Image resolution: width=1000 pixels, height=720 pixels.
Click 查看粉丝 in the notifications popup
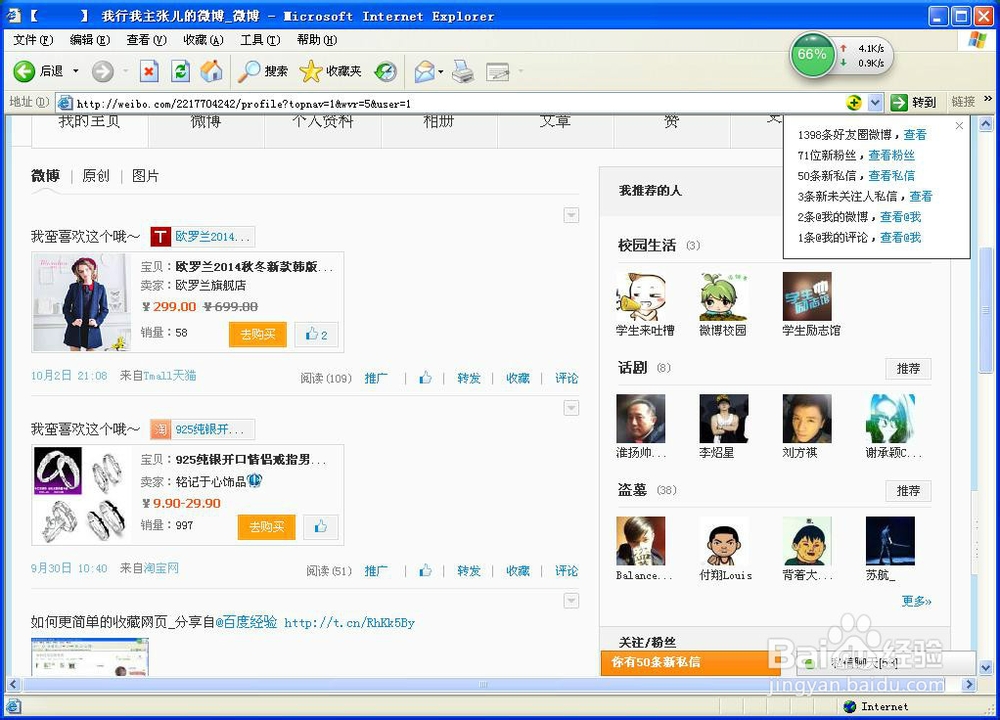892,155
